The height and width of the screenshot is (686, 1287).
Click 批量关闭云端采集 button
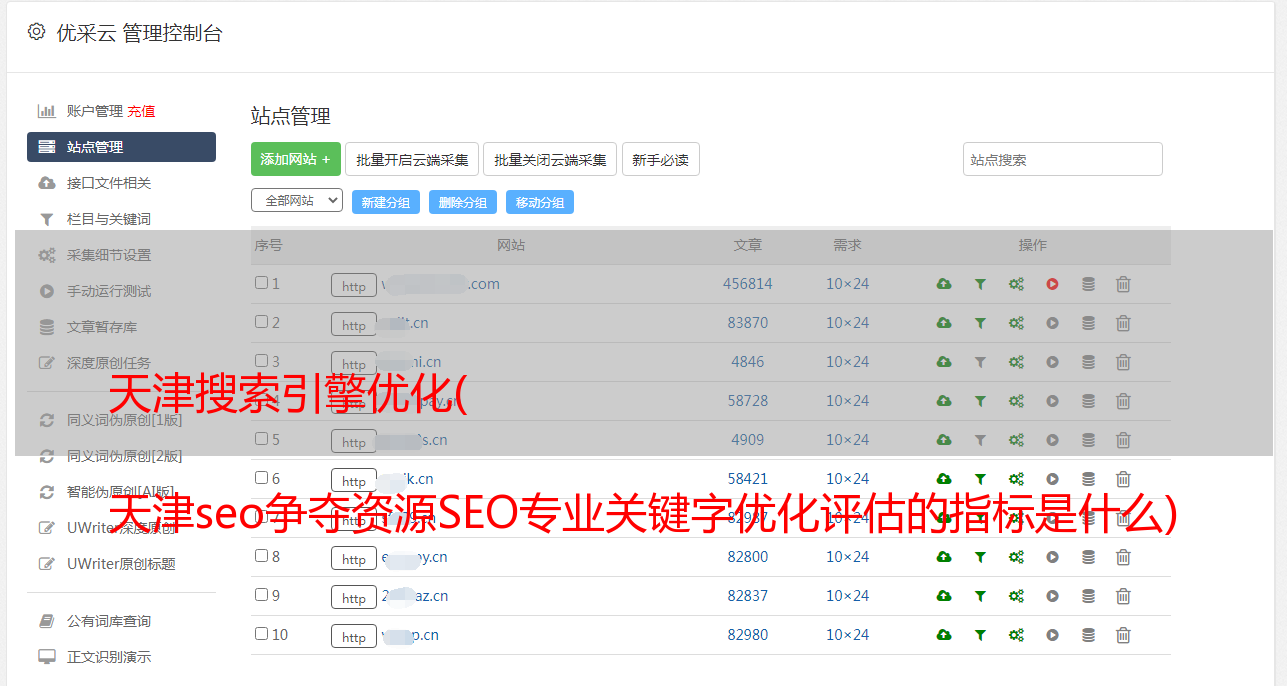pyautogui.click(x=550, y=159)
